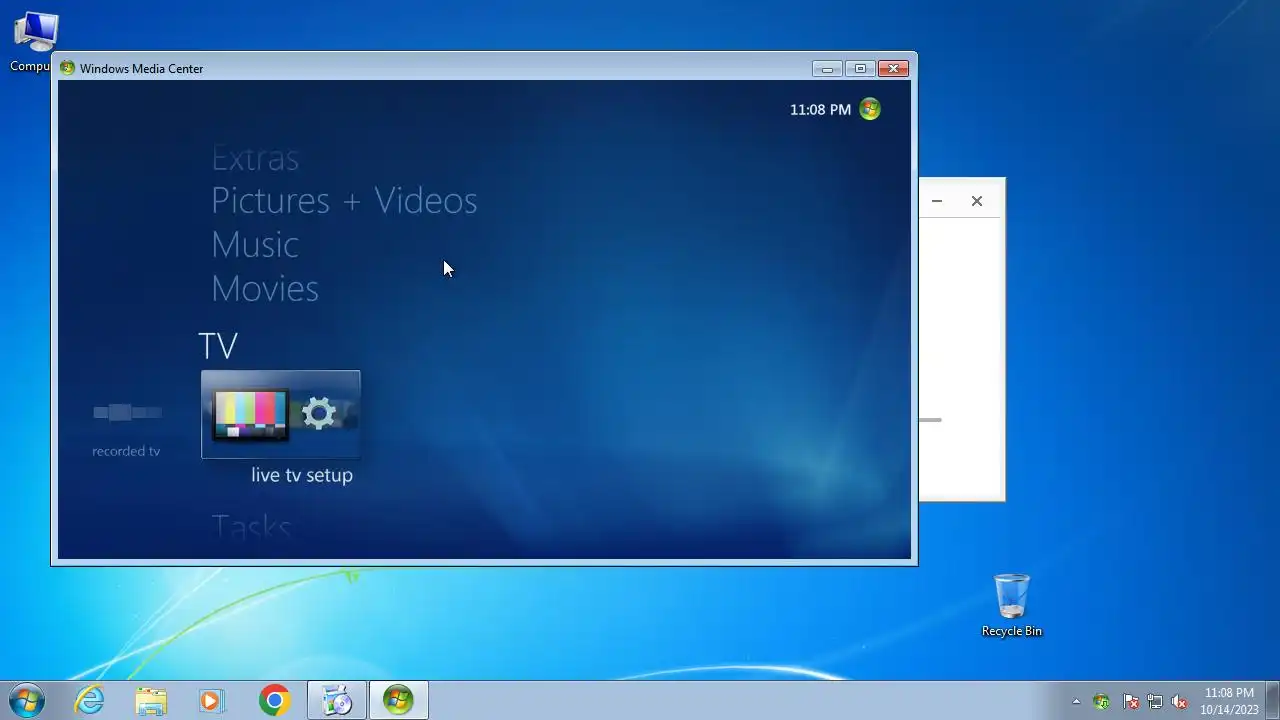Launch Google Chrome from the taskbar
This screenshot has width=1280, height=720.
tap(274, 701)
